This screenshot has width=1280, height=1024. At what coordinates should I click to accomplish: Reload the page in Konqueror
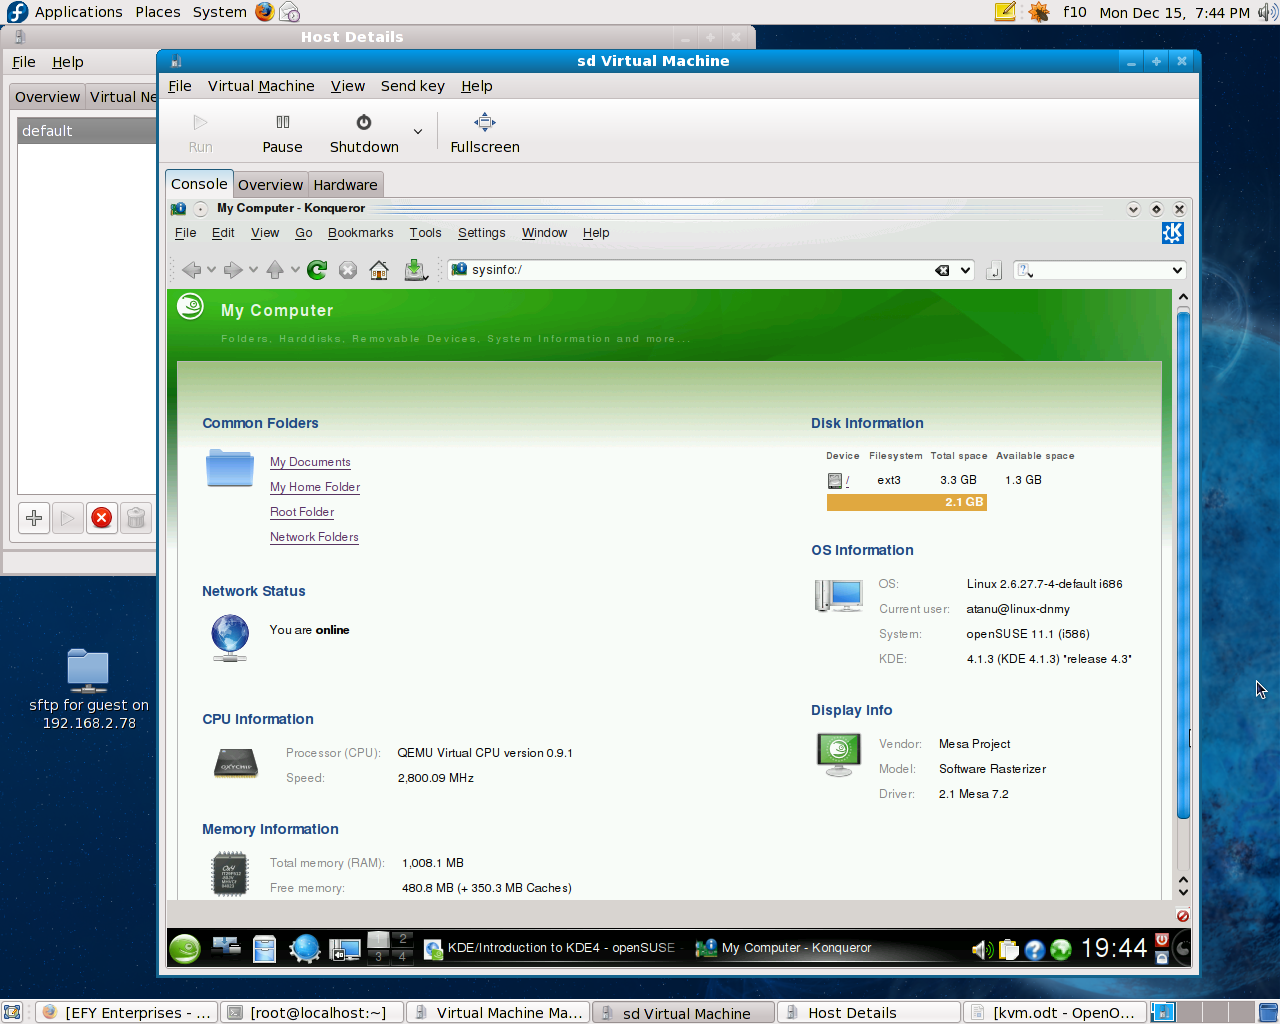317,270
